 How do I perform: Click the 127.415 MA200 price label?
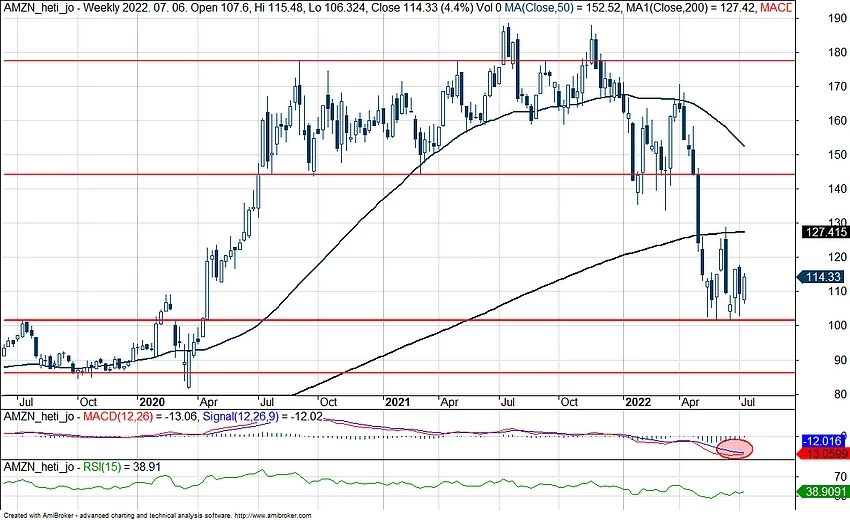coord(825,232)
